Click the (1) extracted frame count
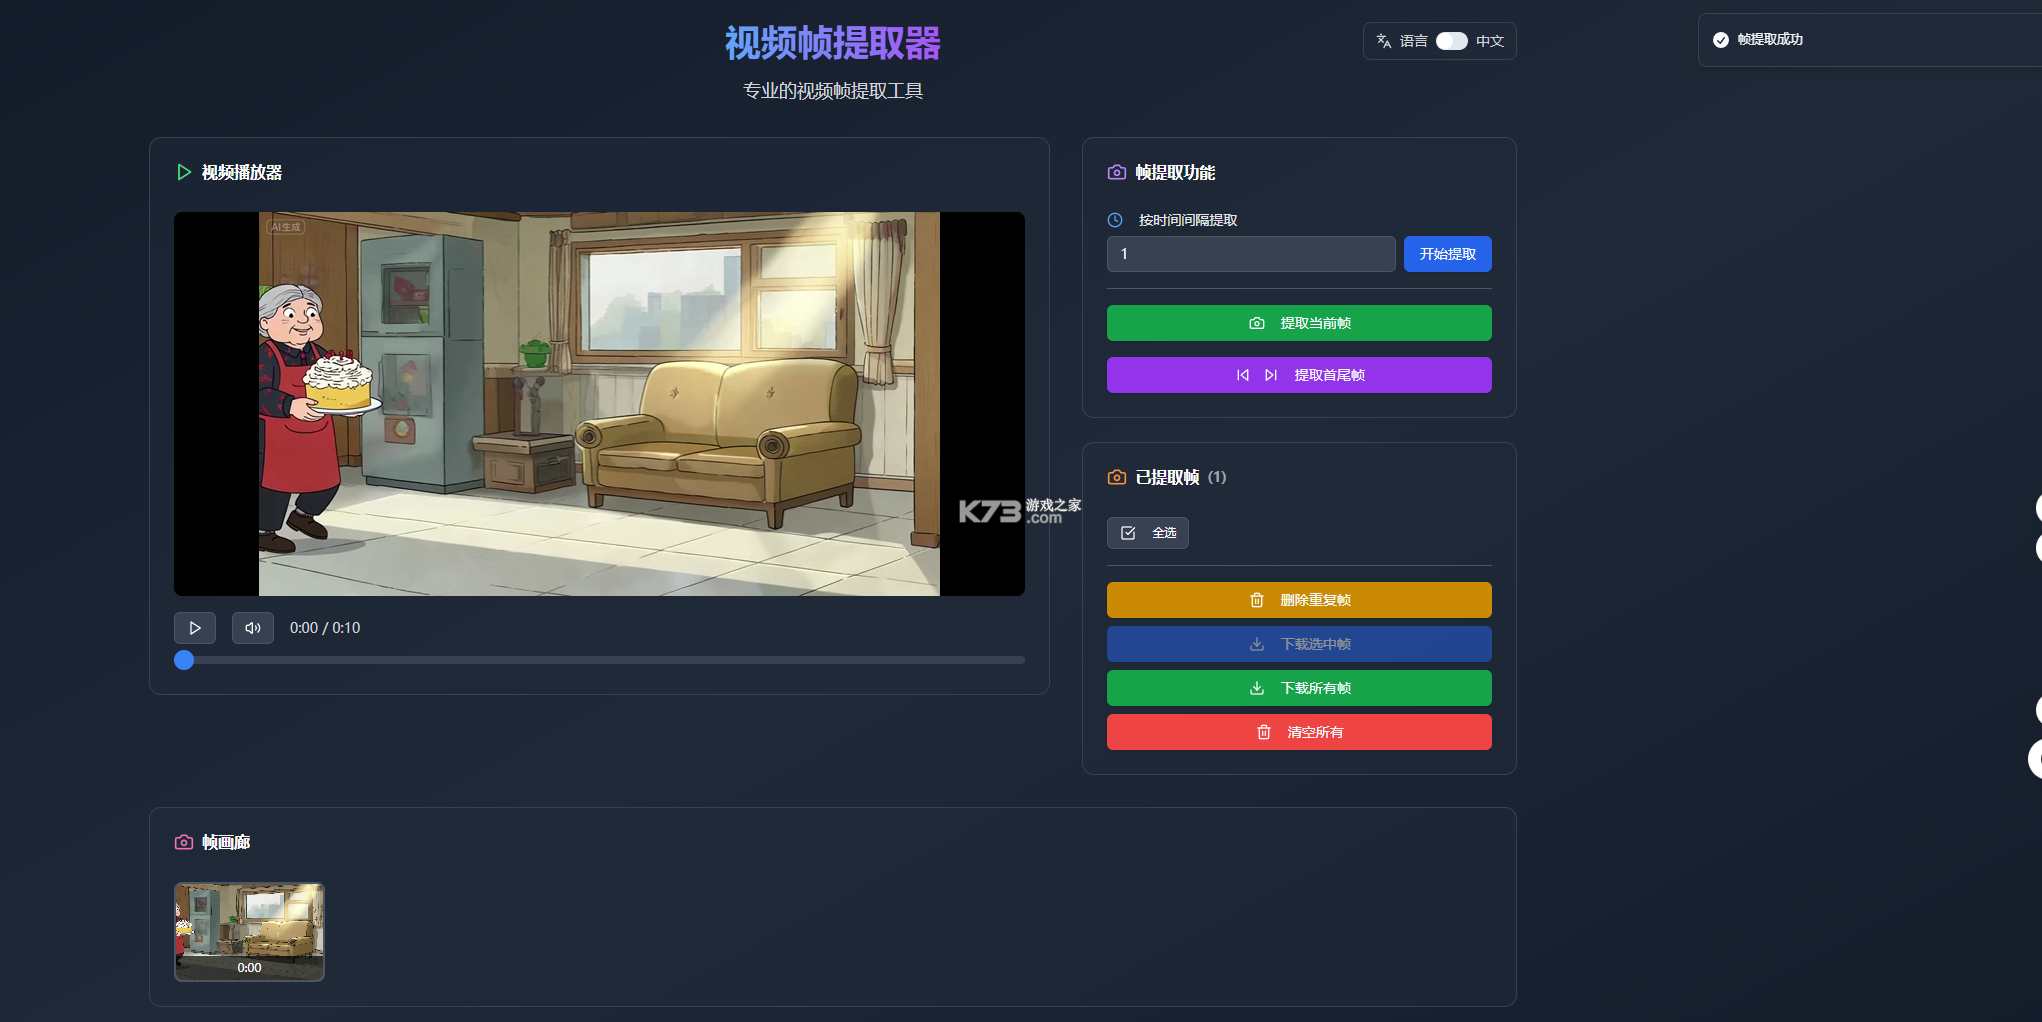This screenshot has width=2042, height=1022. [x=1217, y=477]
